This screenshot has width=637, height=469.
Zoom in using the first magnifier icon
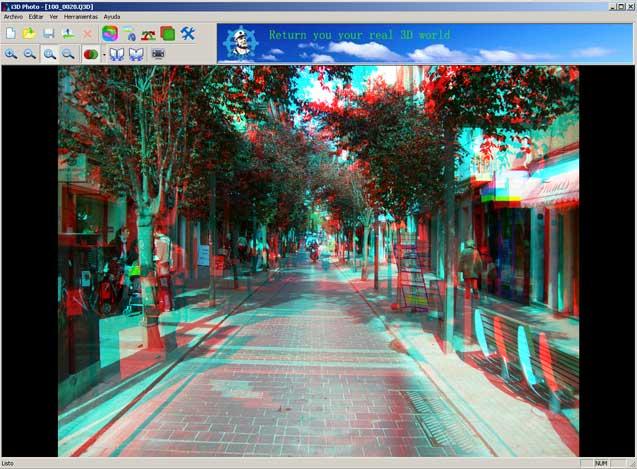click(10, 54)
